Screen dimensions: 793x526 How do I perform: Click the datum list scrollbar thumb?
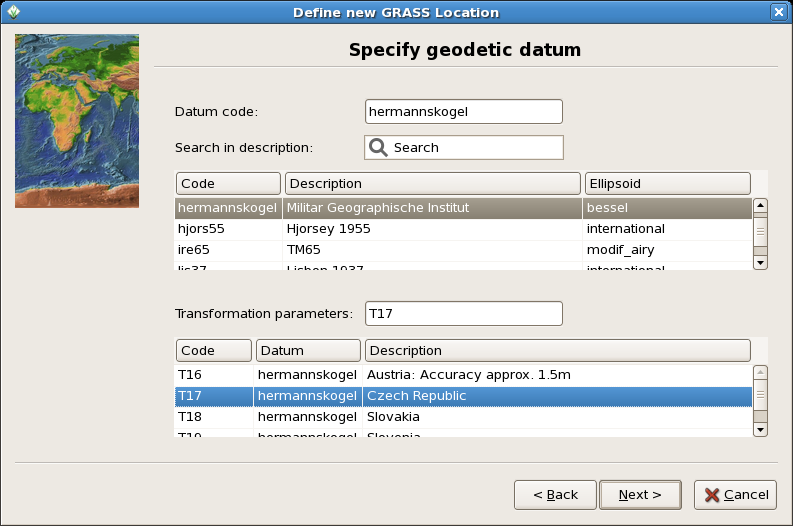760,232
